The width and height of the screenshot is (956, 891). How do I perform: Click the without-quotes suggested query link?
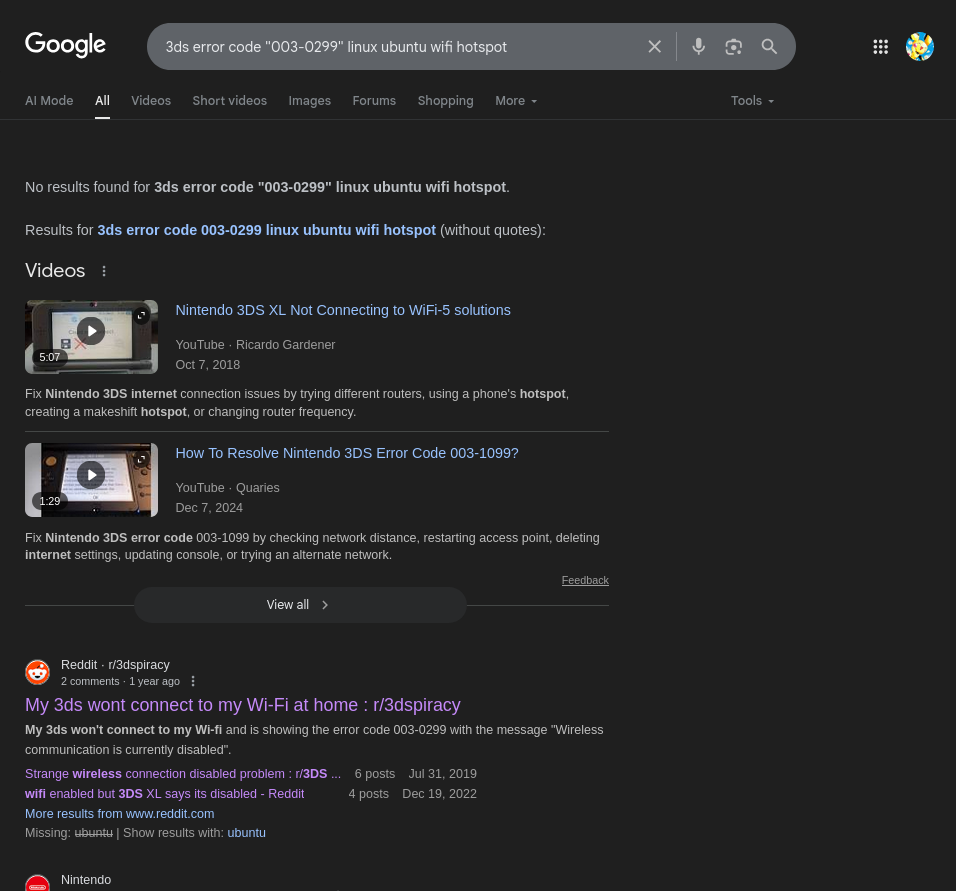[266, 230]
